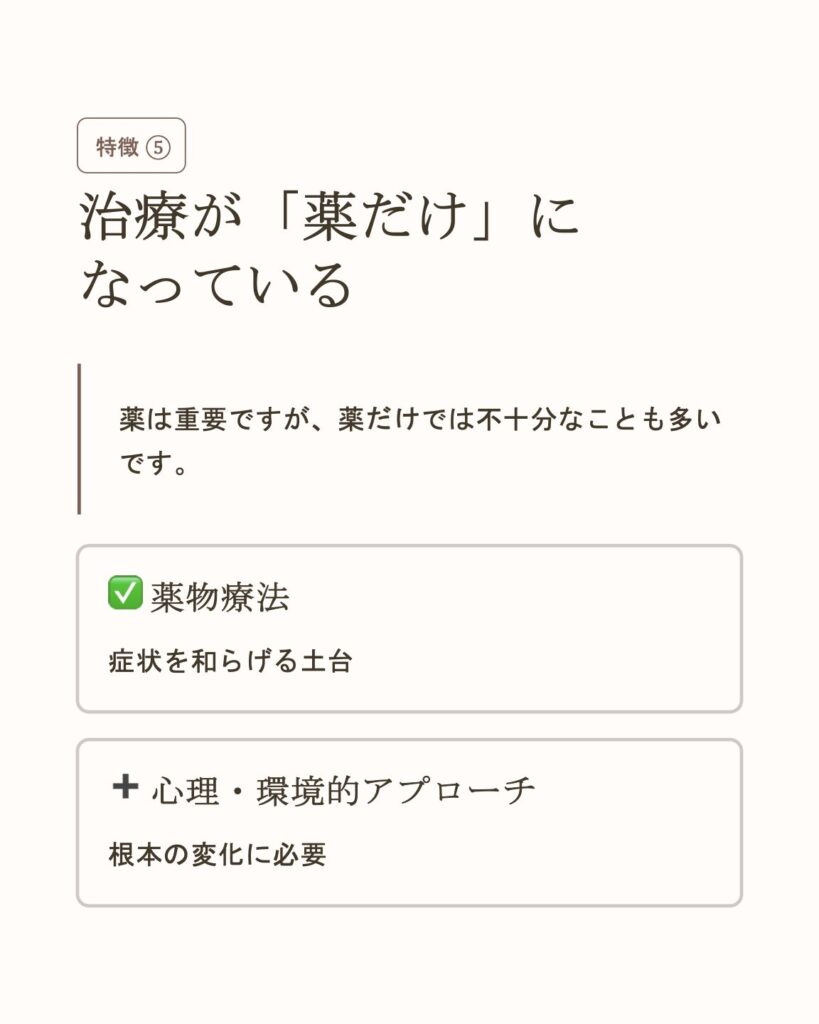Viewport: 819px width, 1024px height.
Task: Click the 症状を和らげる土台 description text
Action: click(230, 662)
